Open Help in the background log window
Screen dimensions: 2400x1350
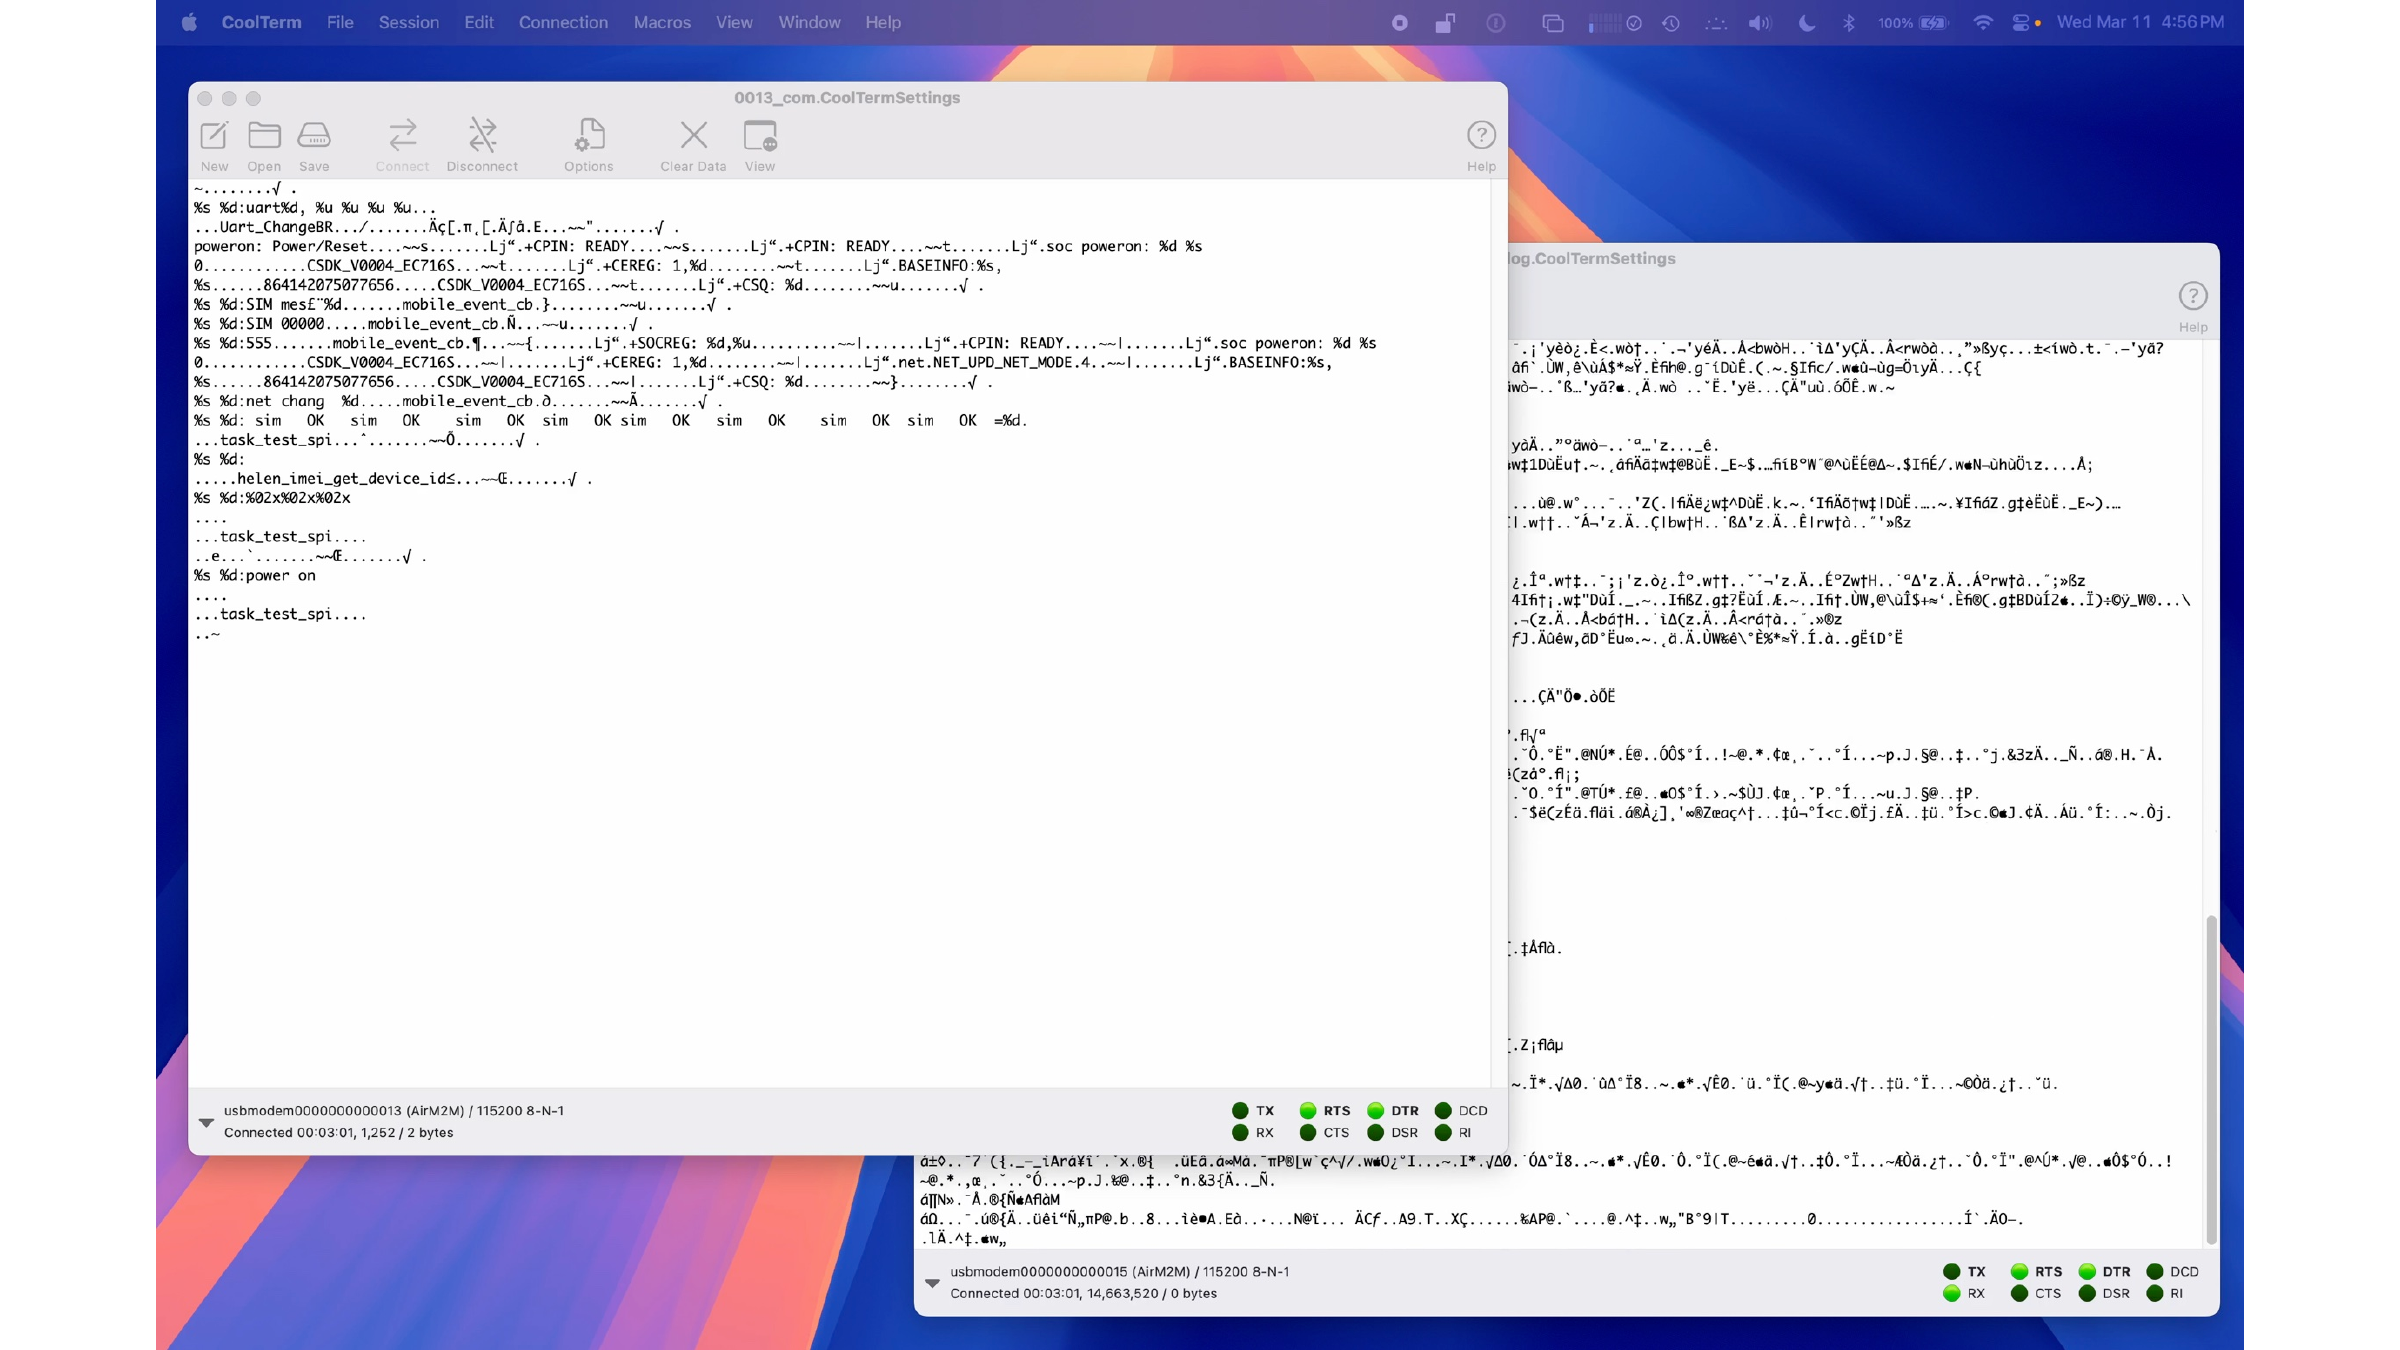coord(2193,306)
